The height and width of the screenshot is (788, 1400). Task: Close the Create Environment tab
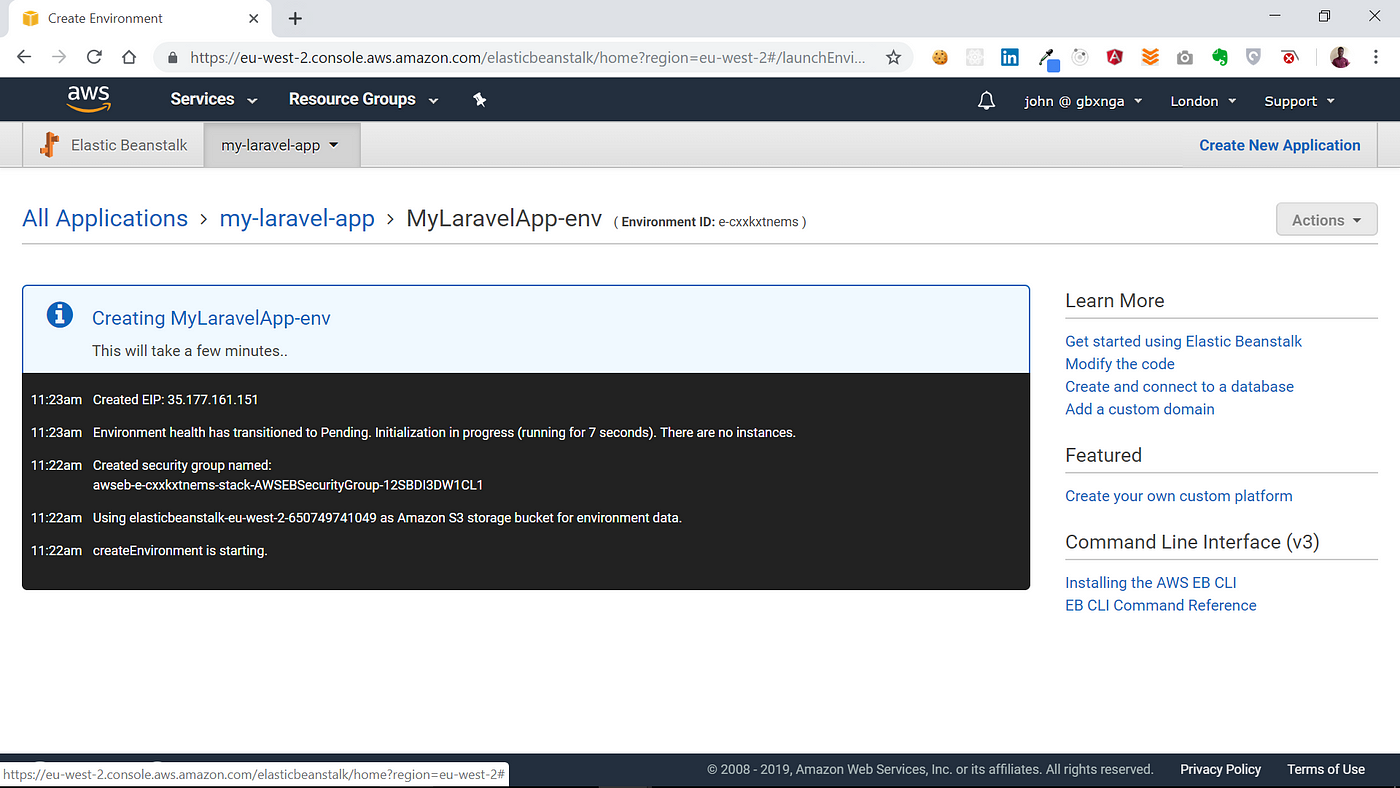[253, 18]
